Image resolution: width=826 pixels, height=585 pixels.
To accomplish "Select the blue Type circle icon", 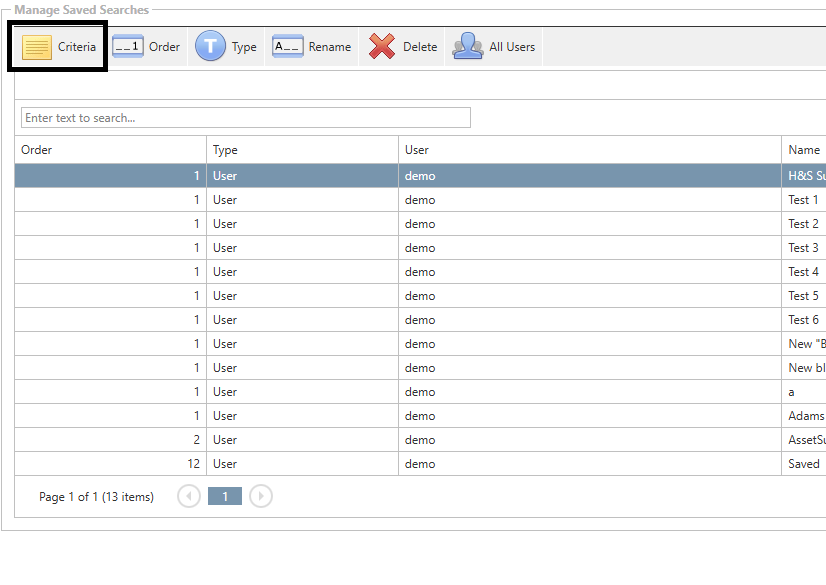I will 210,46.
